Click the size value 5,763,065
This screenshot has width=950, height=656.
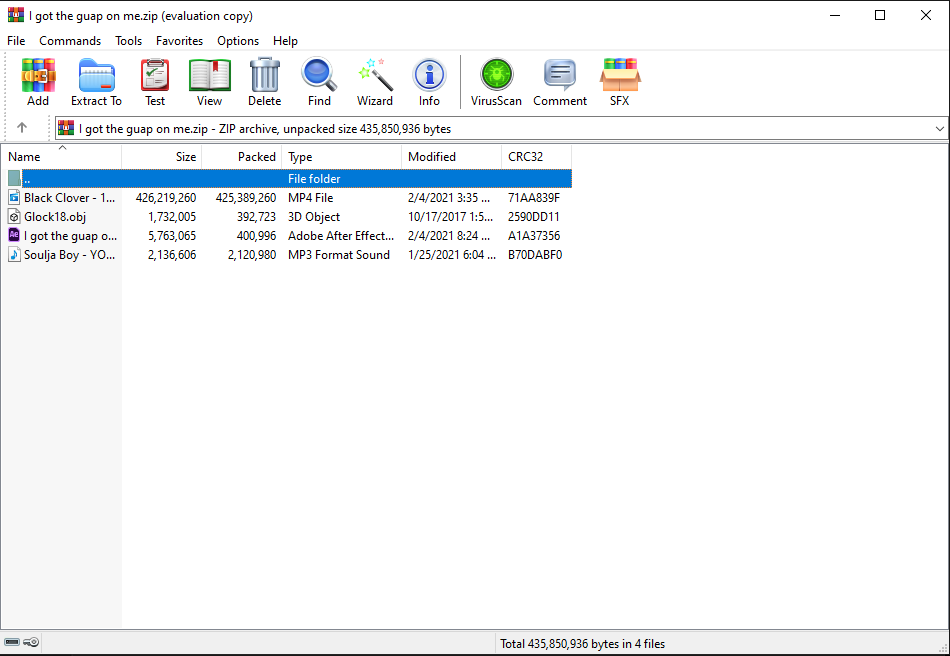(x=172, y=236)
